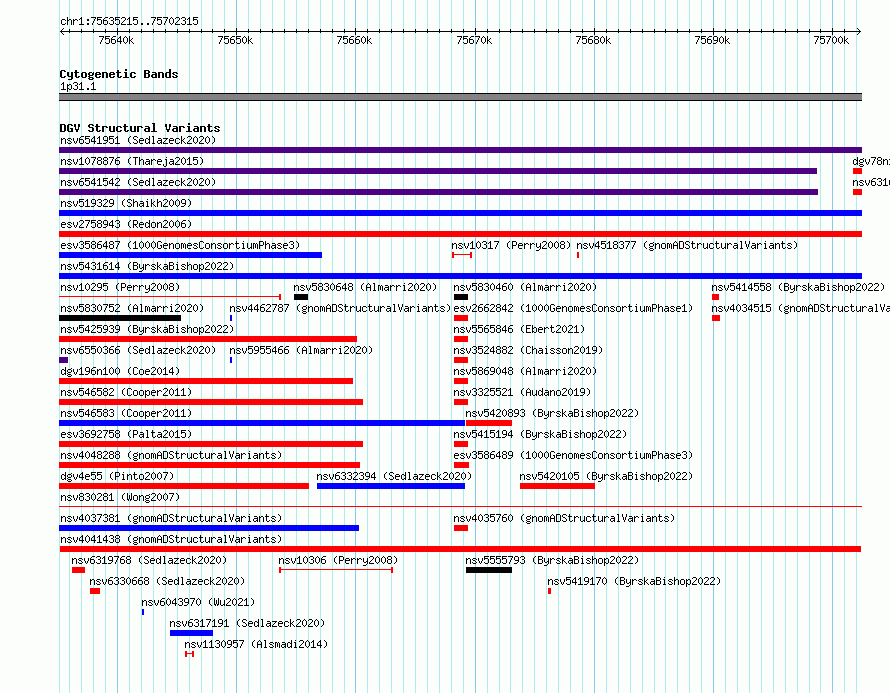This screenshot has width=890, height=693.
Task: Click the nsv6541951 (Sedlazeck2020) variant label
Action: (x=138, y=140)
